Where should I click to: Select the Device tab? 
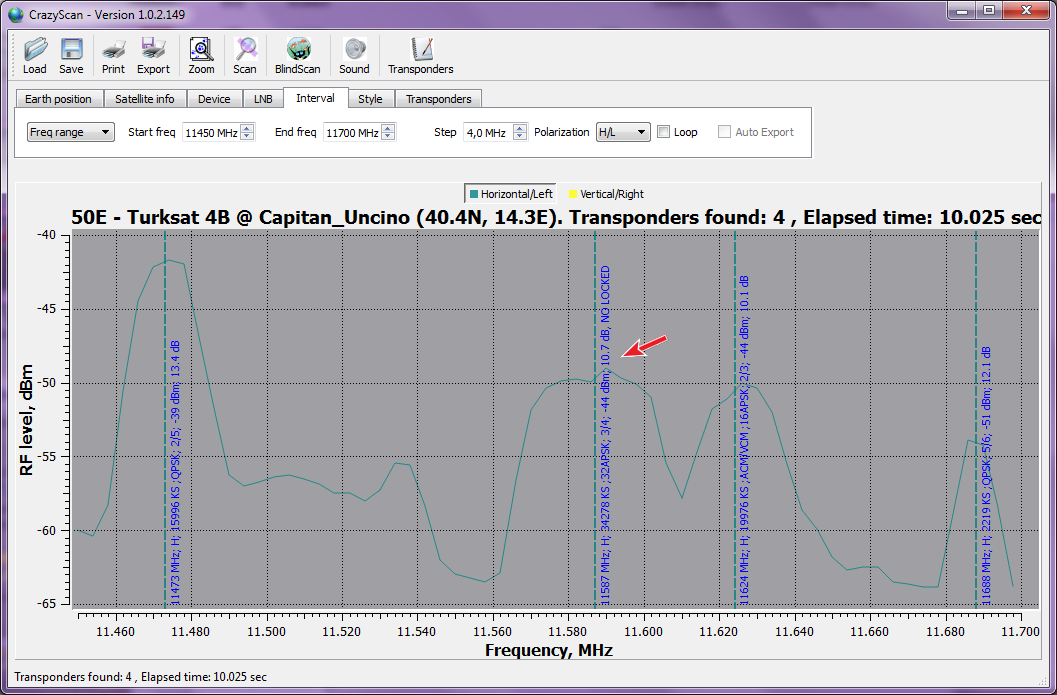pos(214,99)
